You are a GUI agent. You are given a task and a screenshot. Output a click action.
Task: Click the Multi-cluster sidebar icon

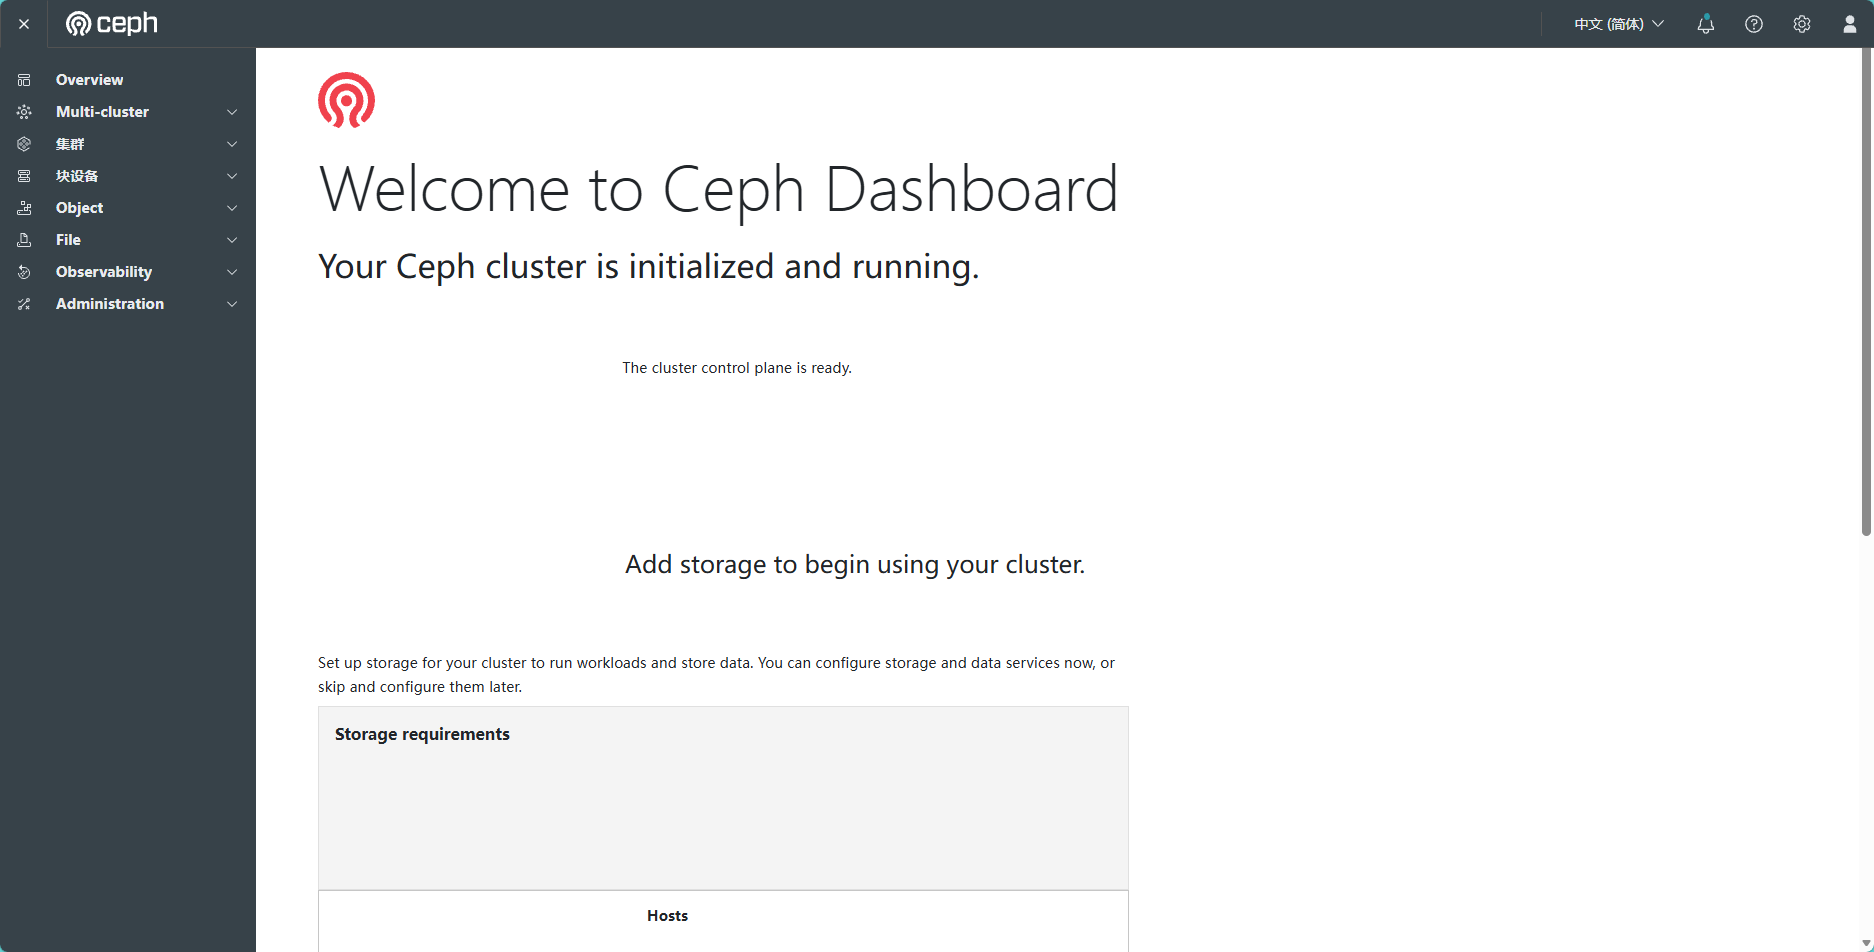coord(24,112)
